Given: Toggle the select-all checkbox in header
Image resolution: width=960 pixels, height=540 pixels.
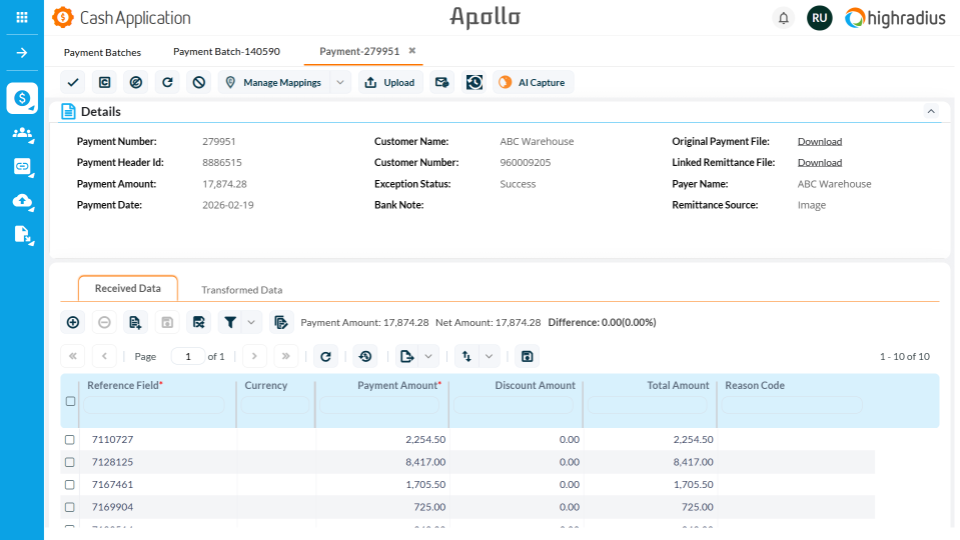Looking at the screenshot, I should click(70, 401).
